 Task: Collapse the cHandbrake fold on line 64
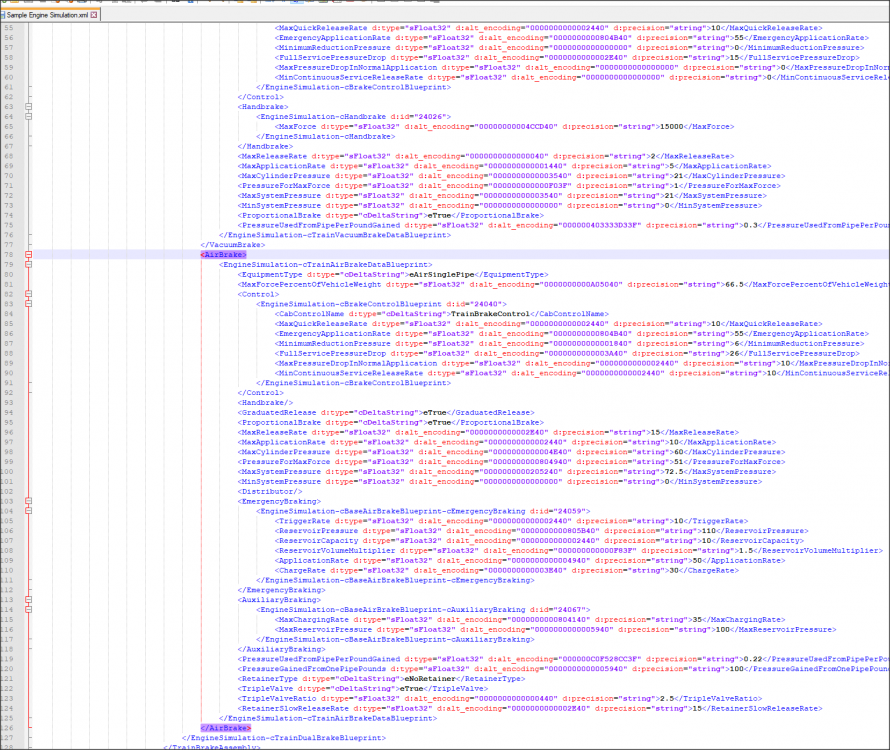tap(29, 117)
